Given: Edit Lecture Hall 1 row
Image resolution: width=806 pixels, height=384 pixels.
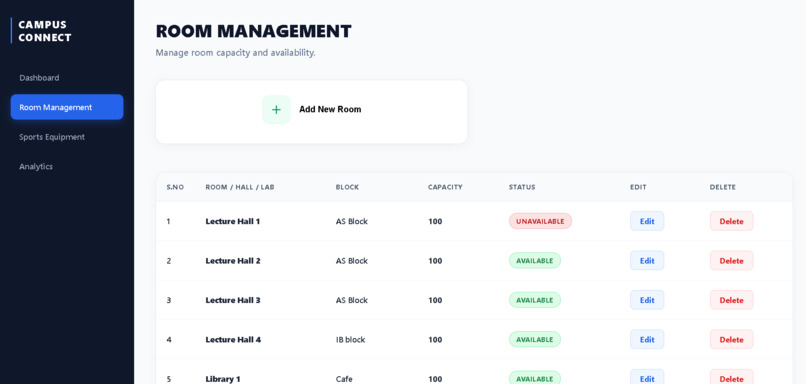Looking at the screenshot, I should (647, 221).
